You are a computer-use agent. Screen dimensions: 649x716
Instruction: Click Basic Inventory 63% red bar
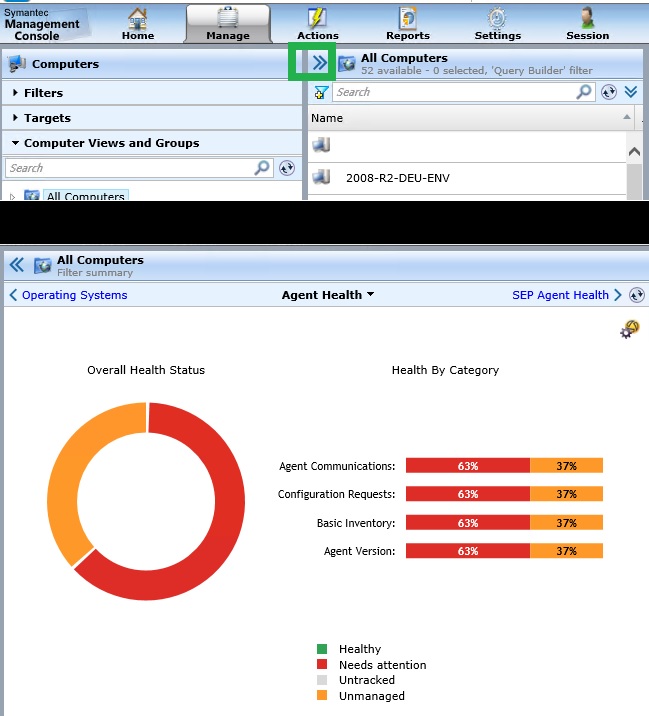[468, 522]
